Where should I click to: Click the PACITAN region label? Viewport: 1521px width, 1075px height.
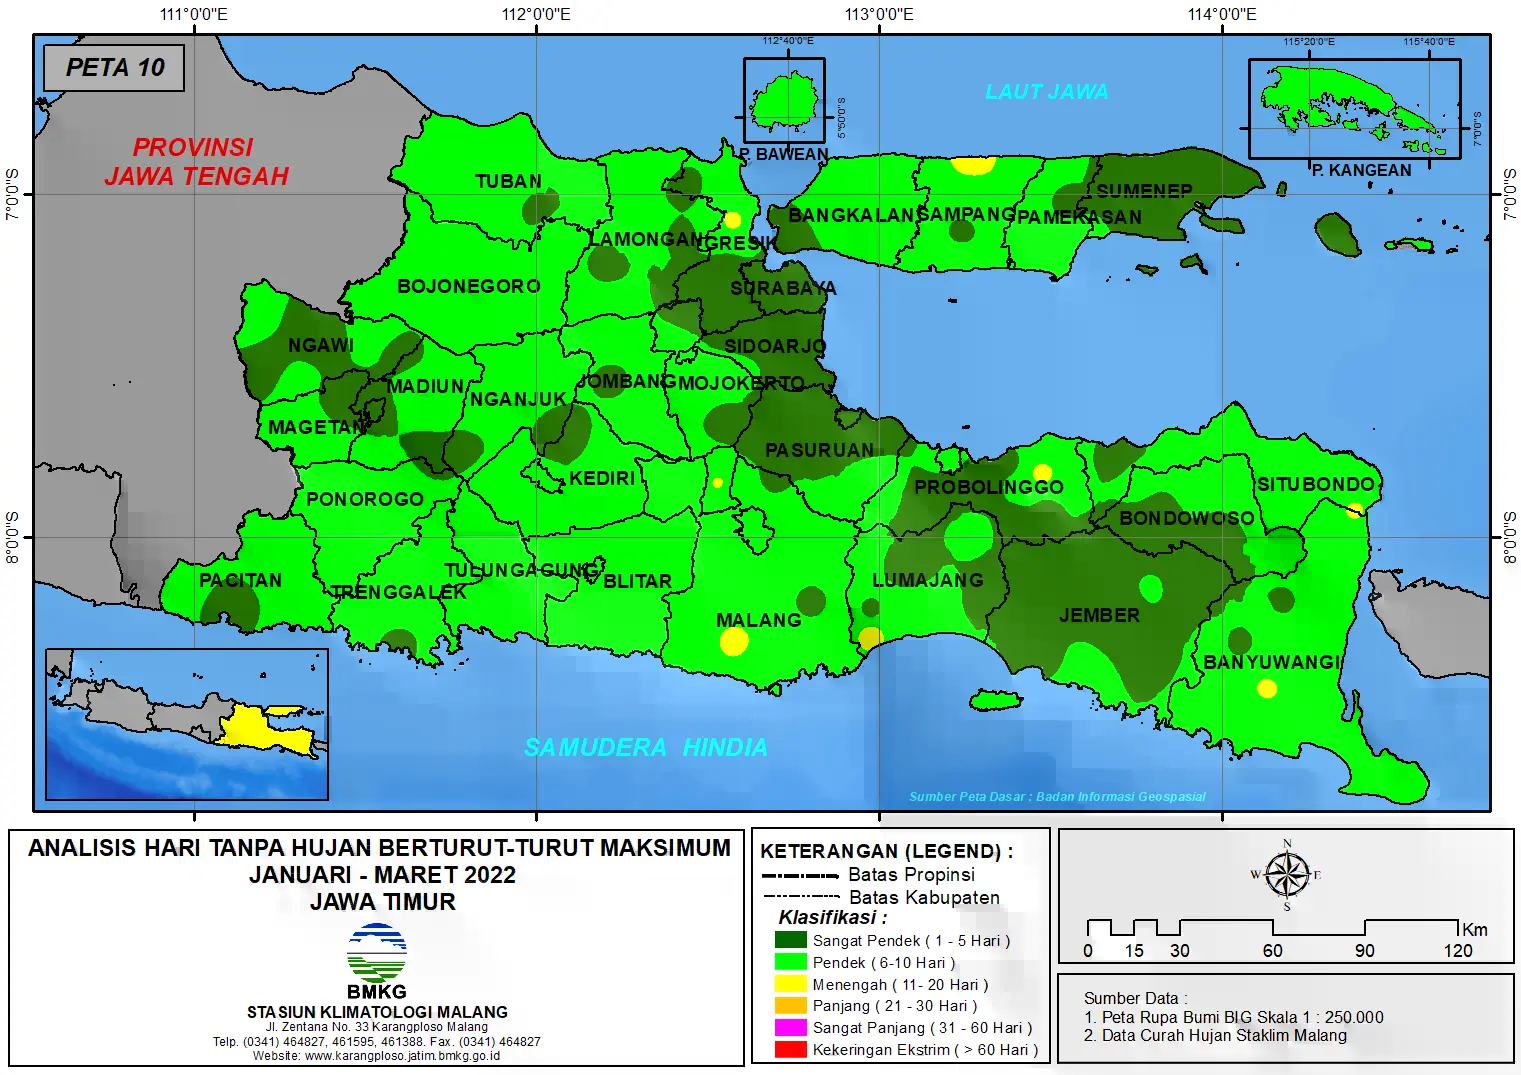coord(241,581)
